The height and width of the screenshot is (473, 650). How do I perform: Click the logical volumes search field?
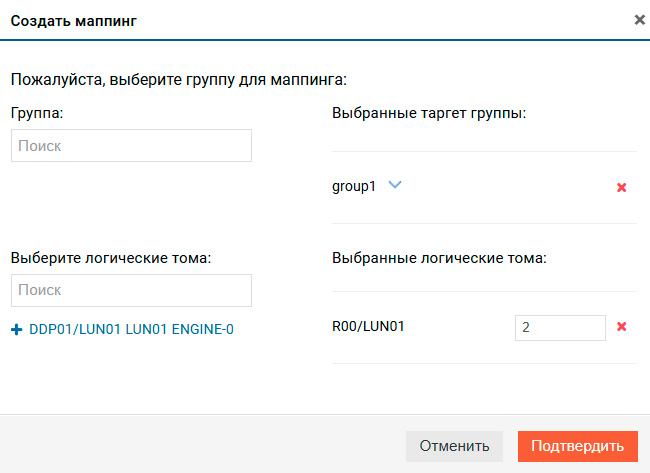tap(131, 290)
